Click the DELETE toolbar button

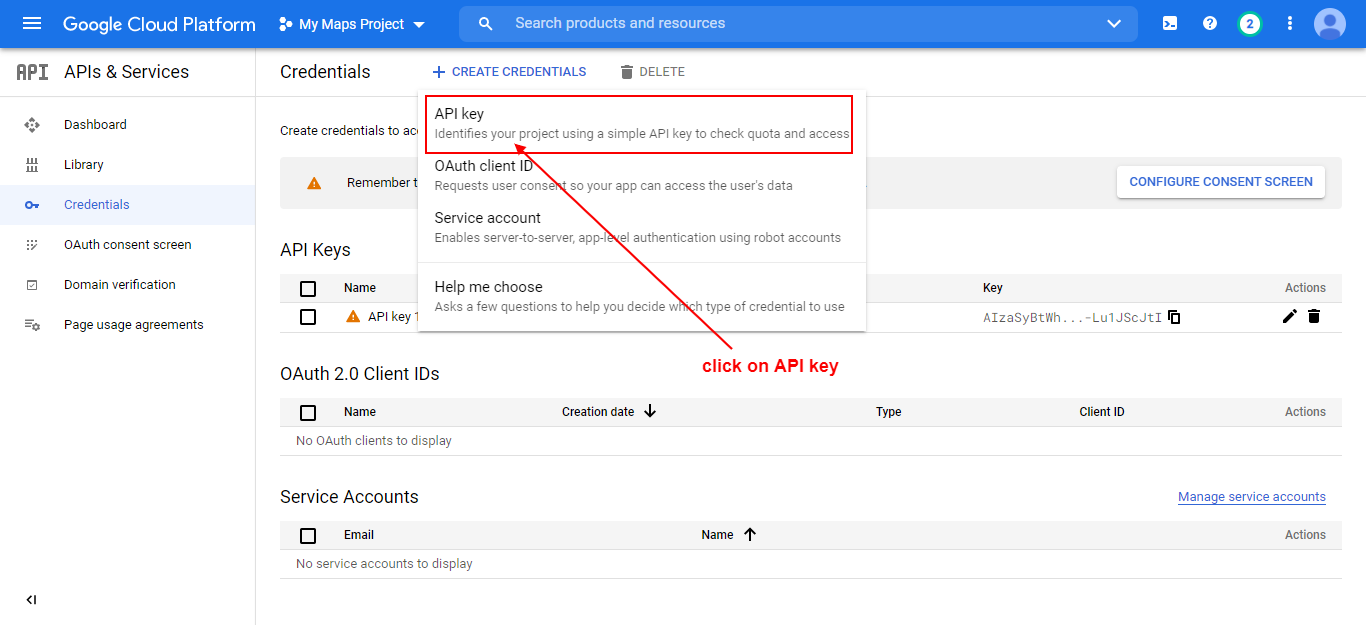(x=652, y=72)
